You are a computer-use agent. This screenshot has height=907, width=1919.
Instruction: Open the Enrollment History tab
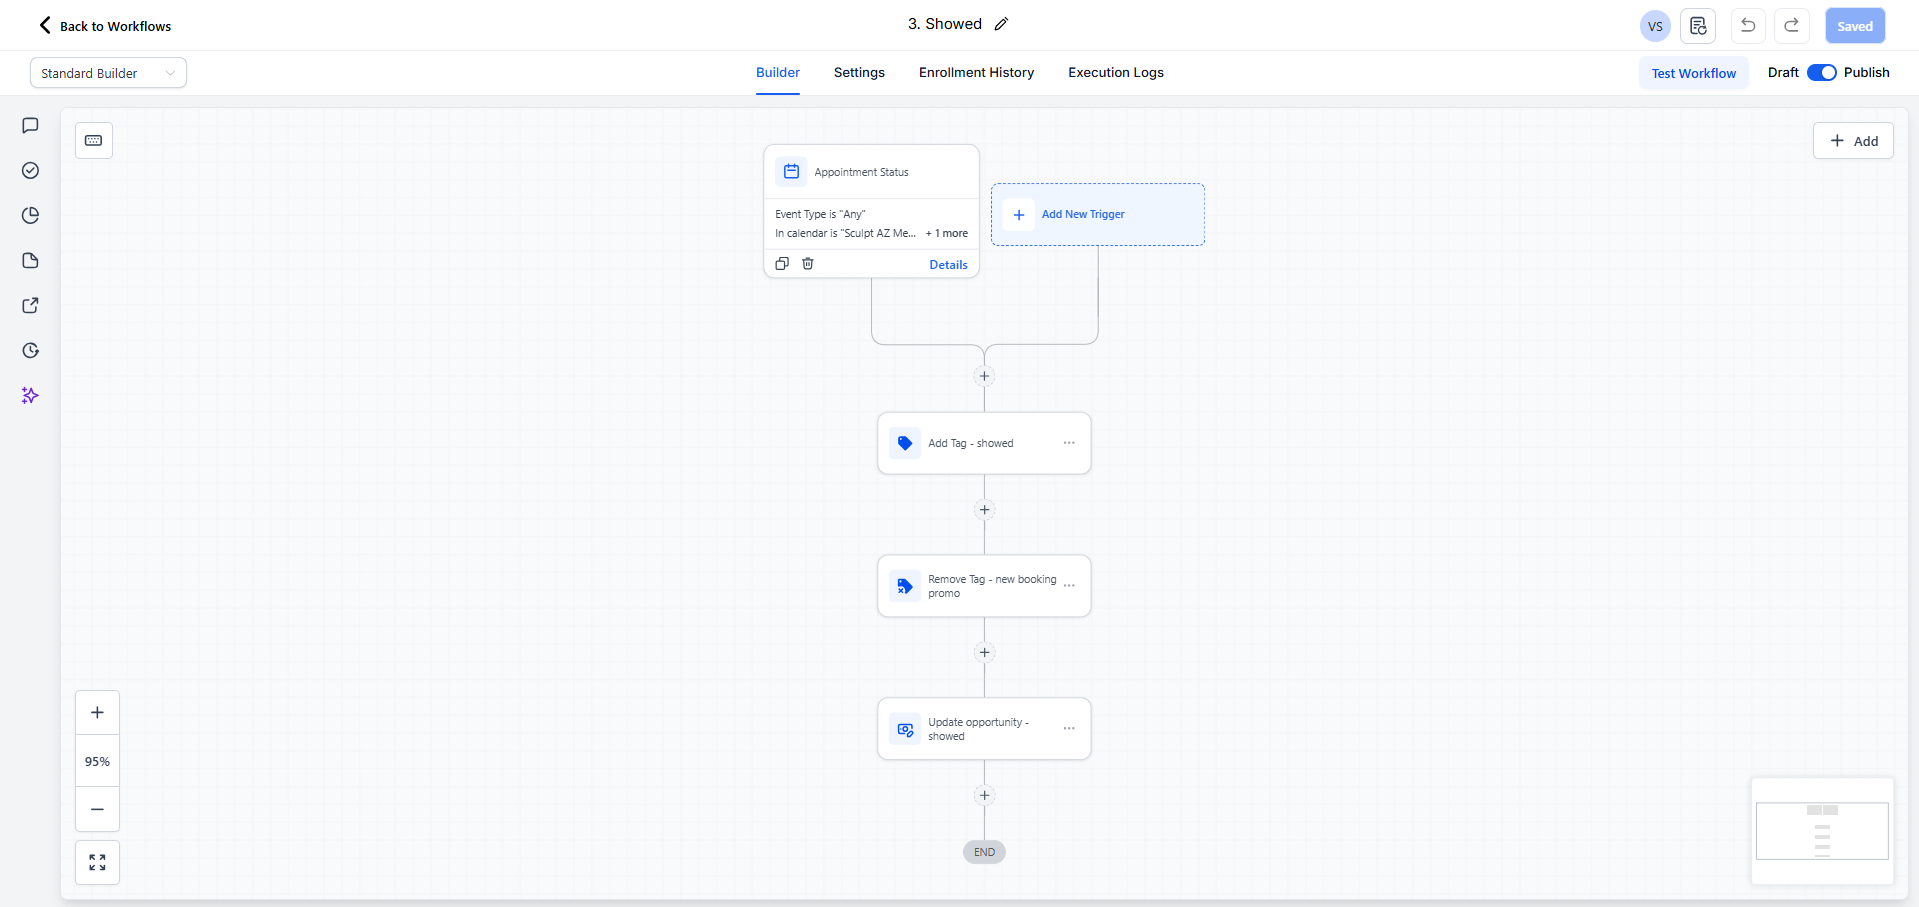pyautogui.click(x=976, y=73)
